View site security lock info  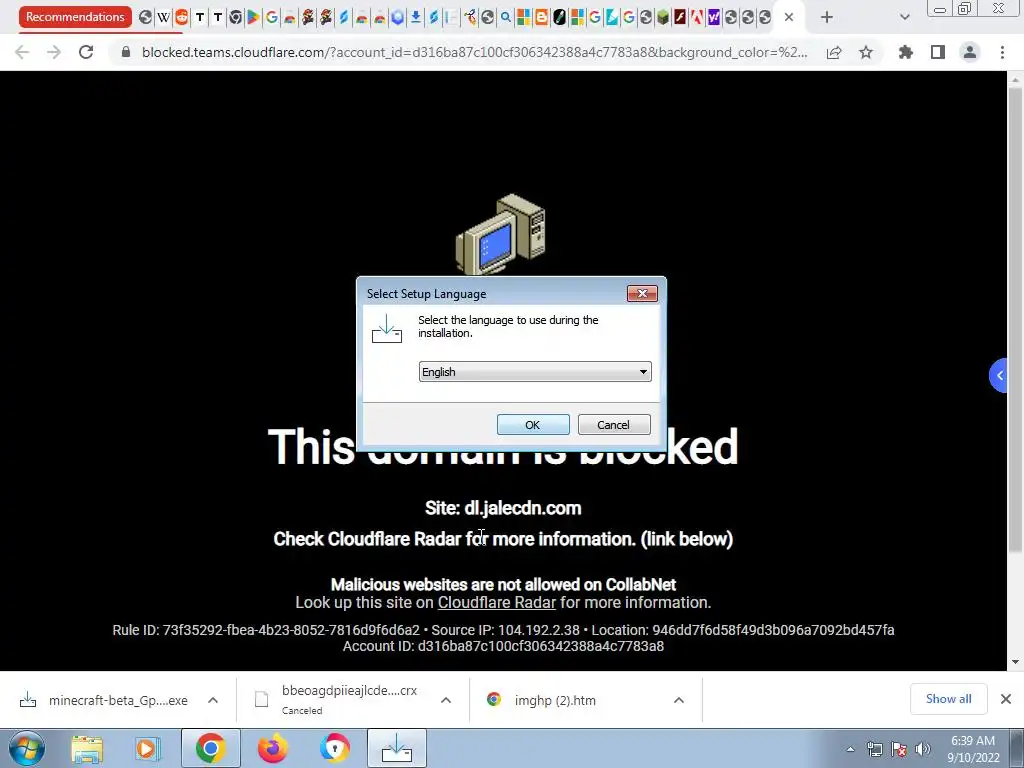pyautogui.click(x=126, y=52)
